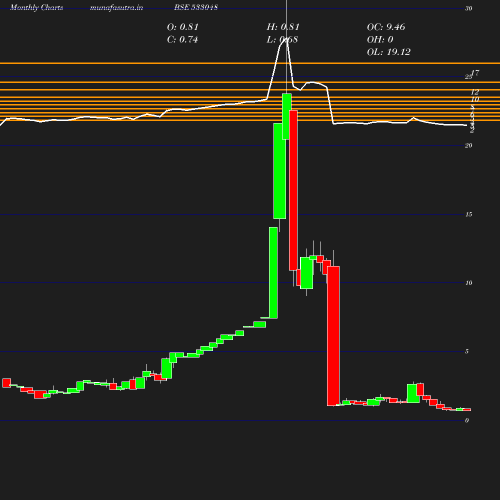Click the y-axis label "30"

[x=469, y=8]
